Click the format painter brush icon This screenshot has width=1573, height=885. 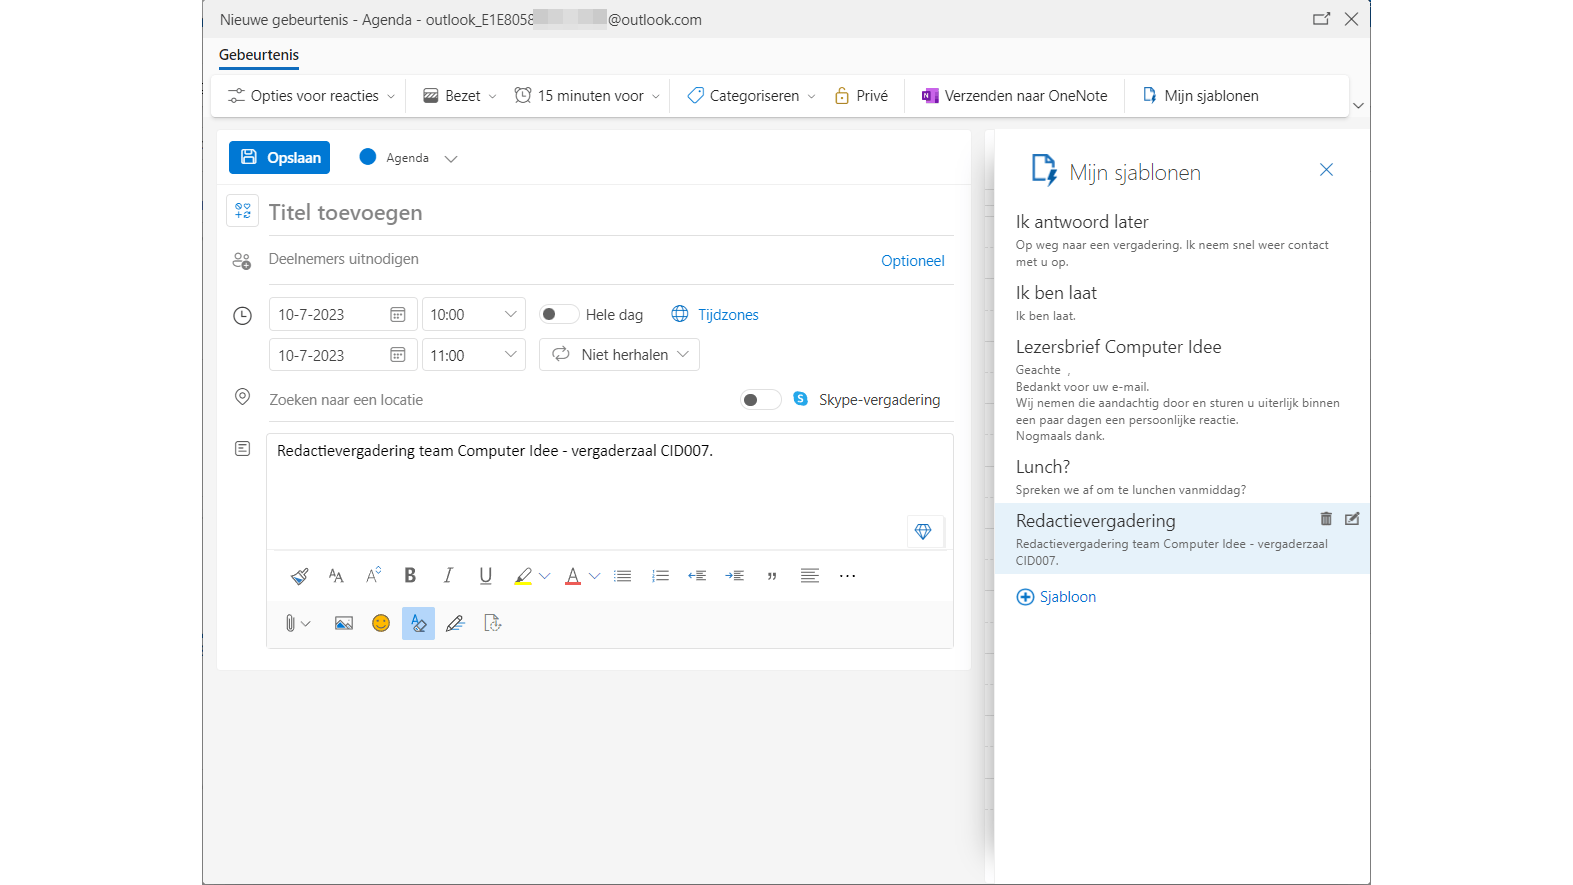[299, 576]
